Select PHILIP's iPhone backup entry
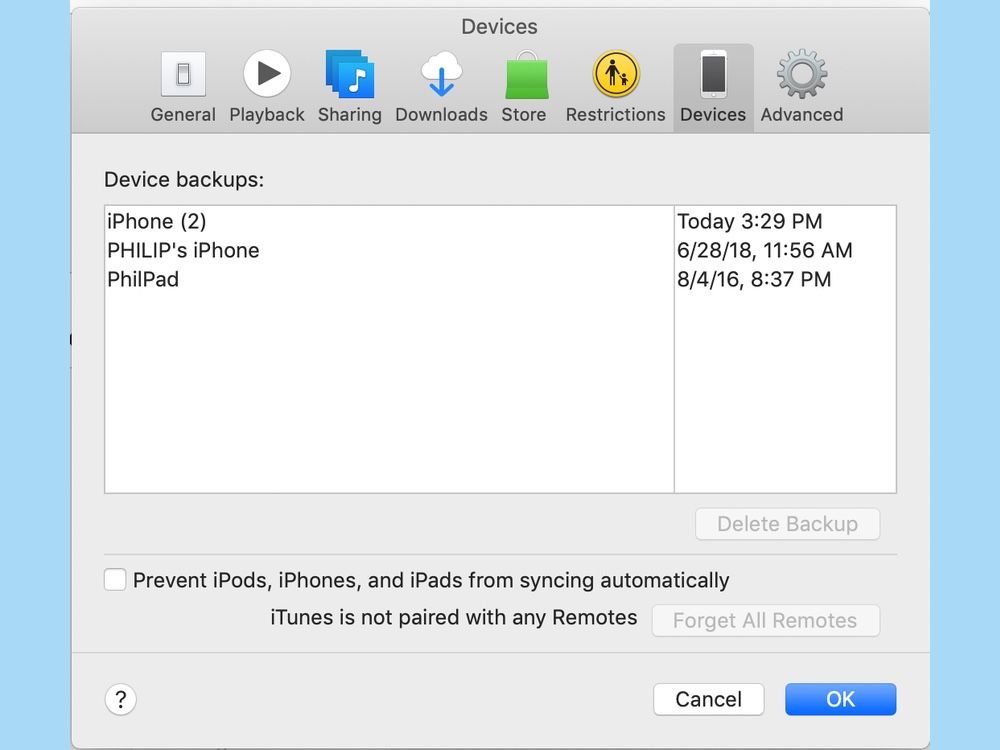1000x750 pixels. (183, 250)
